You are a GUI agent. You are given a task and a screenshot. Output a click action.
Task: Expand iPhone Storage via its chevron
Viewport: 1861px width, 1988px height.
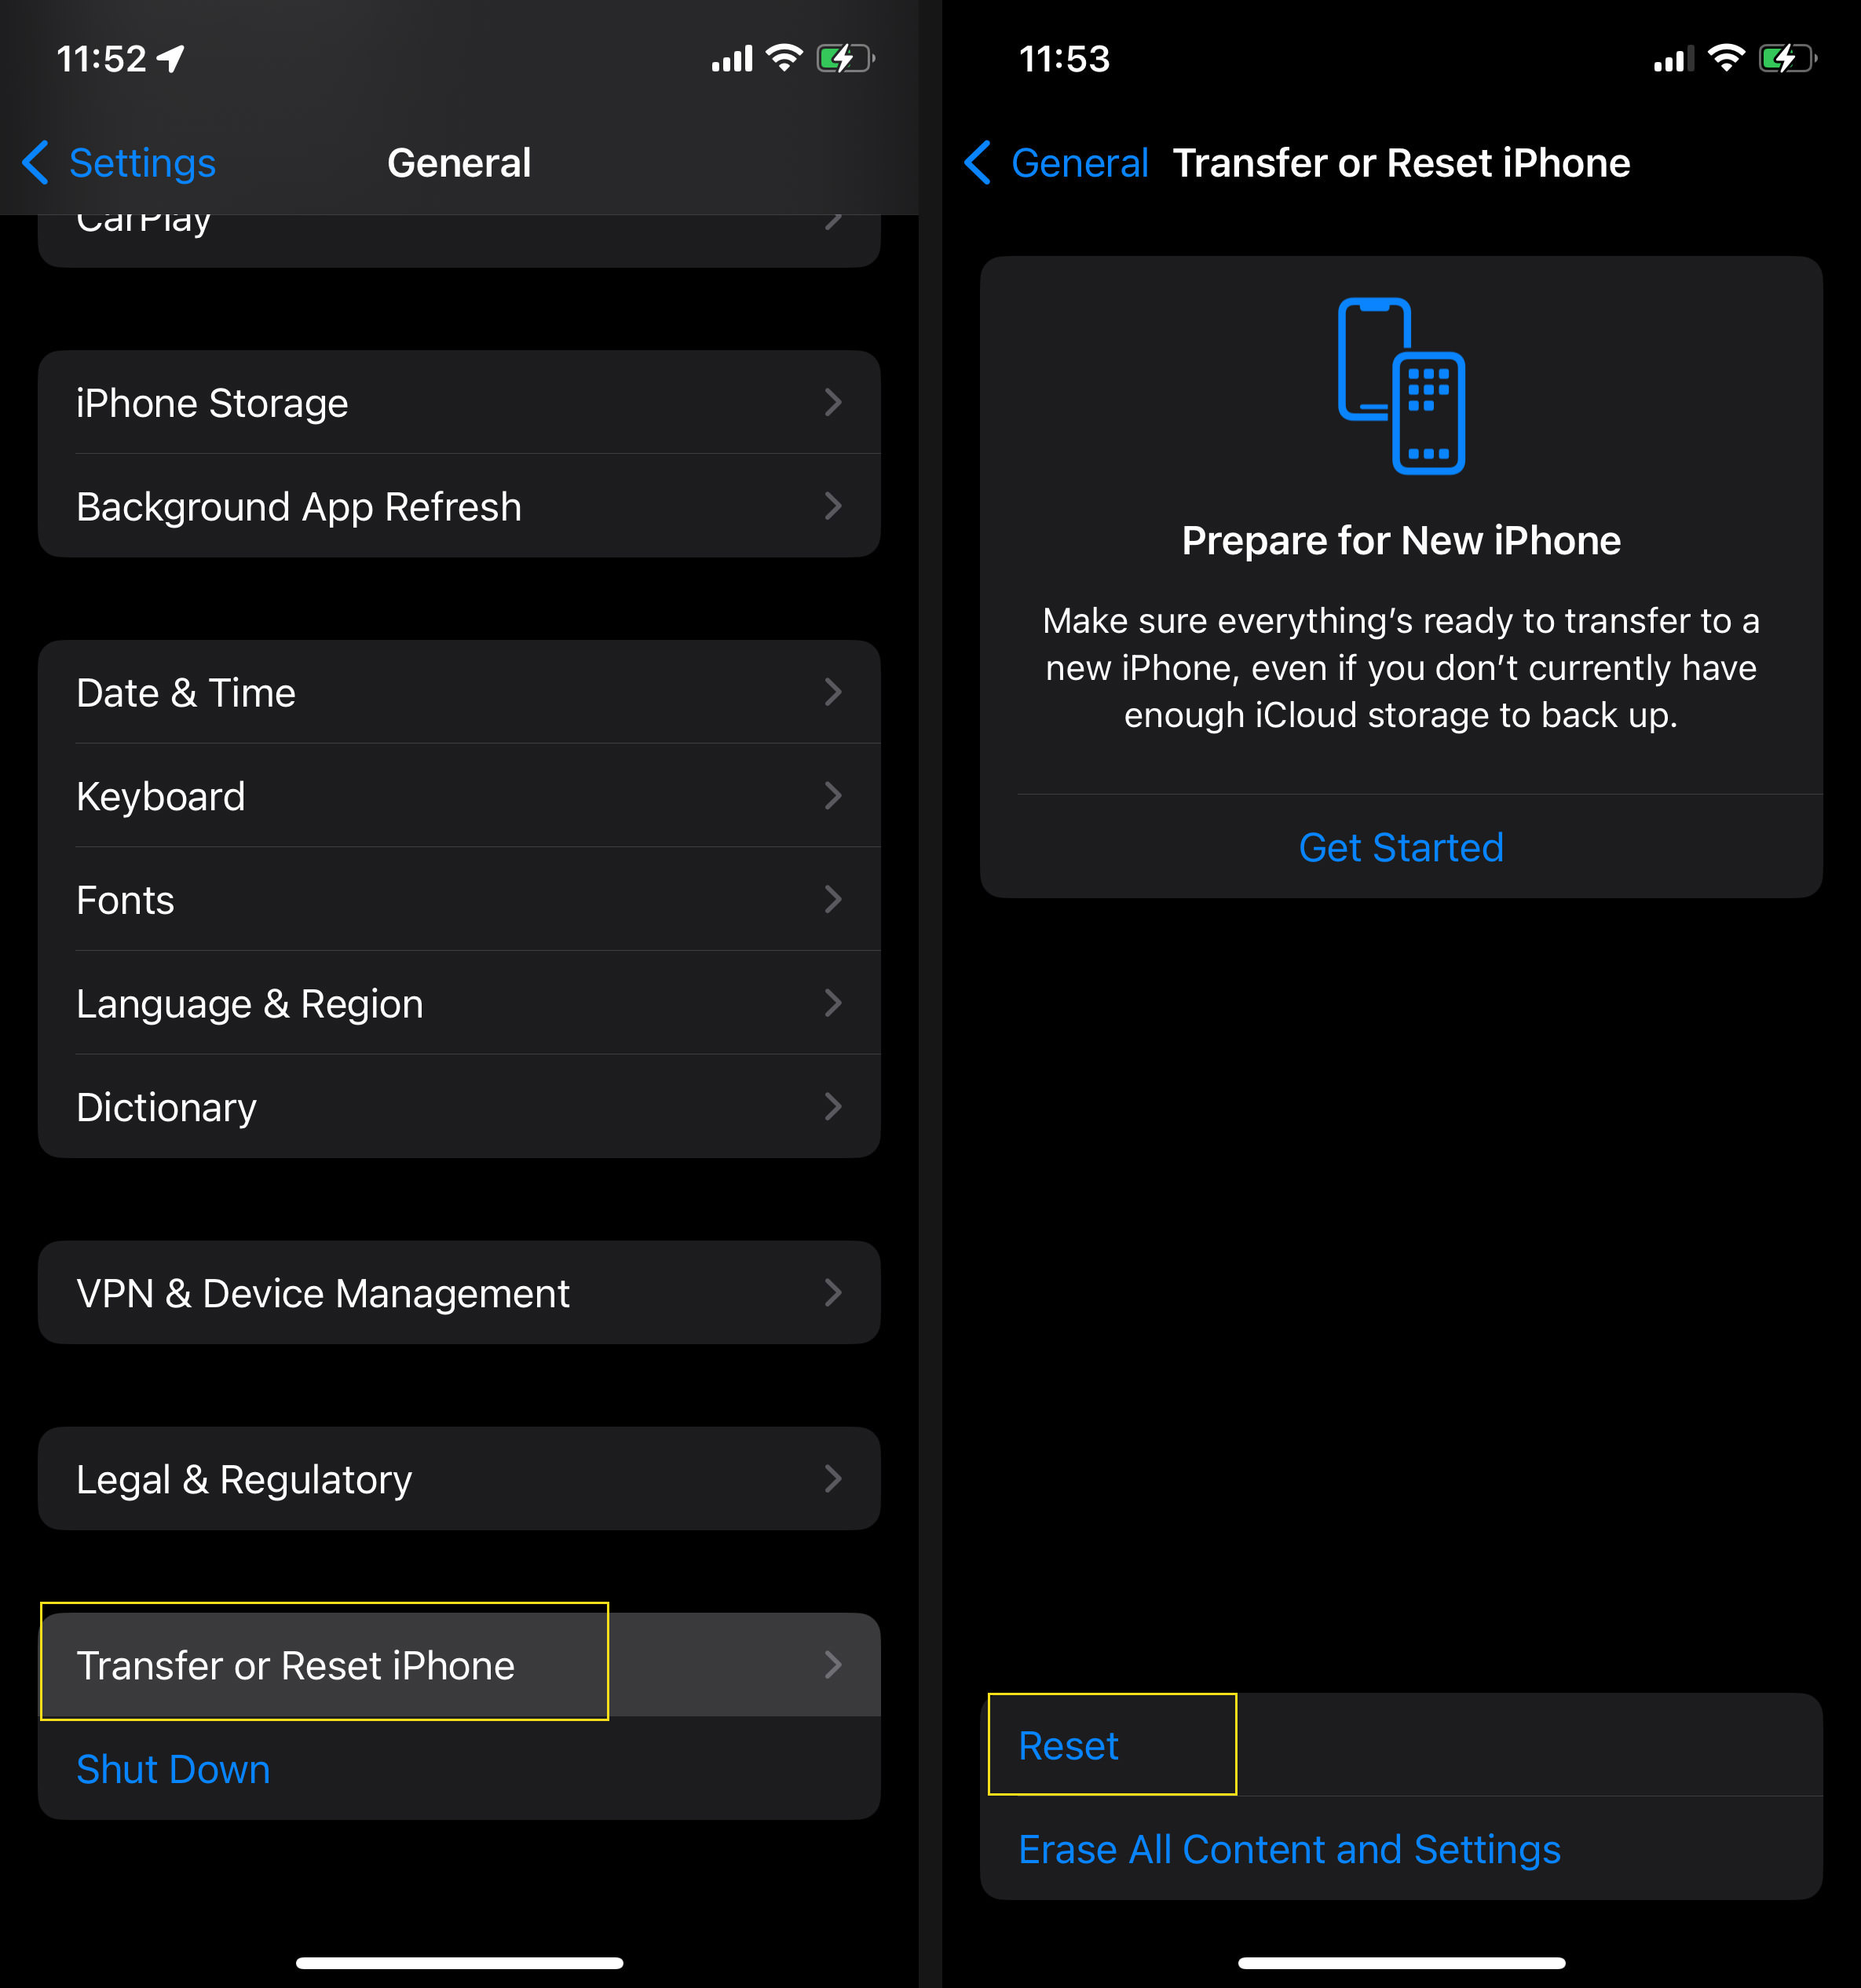[x=833, y=402]
